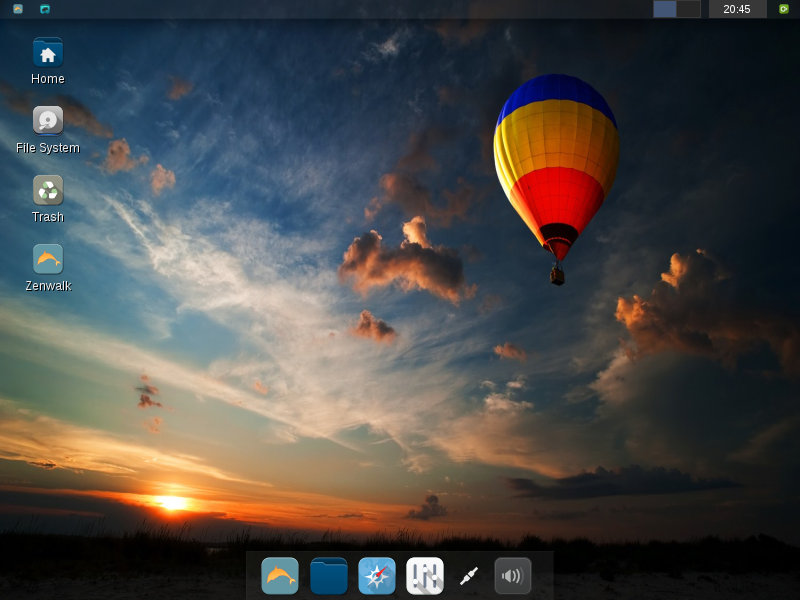Click the "Zenwalk" text label on desktop
This screenshot has width=800, height=600.
(x=48, y=286)
